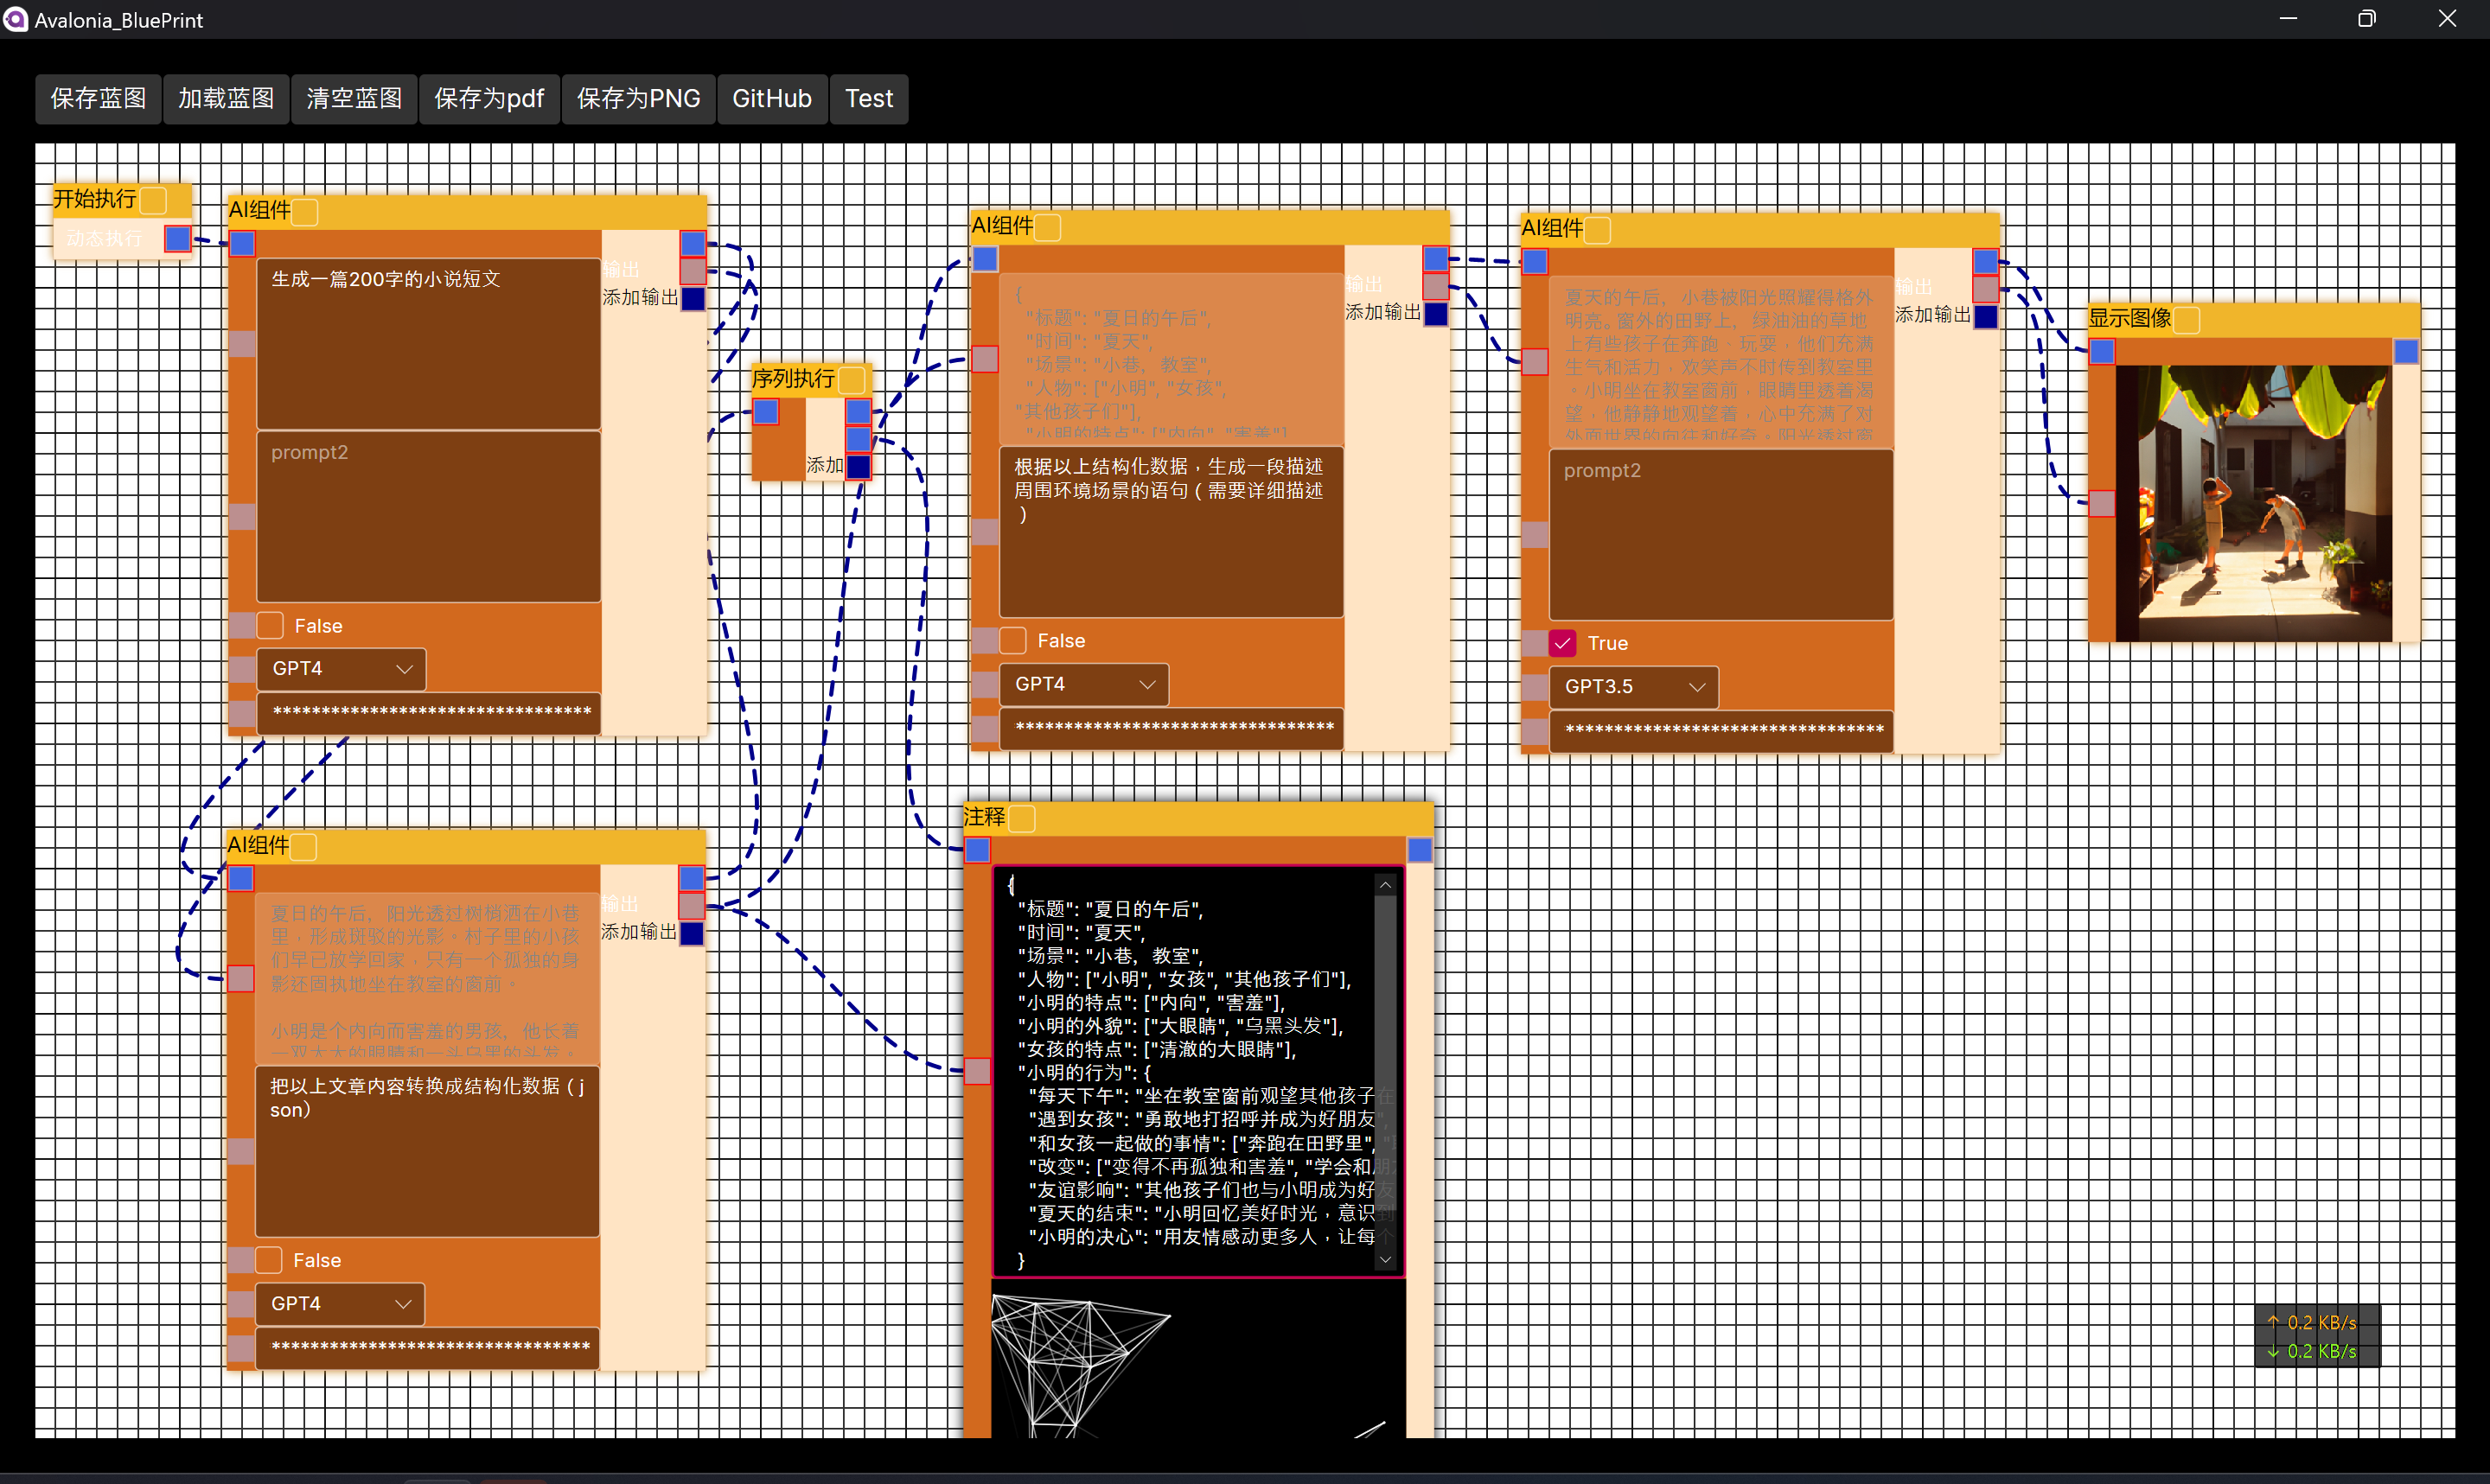Click scroll-down arrow in 注释 text box
The height and width of the screenshot is (1484, 2490).
click(1385, 1260)
